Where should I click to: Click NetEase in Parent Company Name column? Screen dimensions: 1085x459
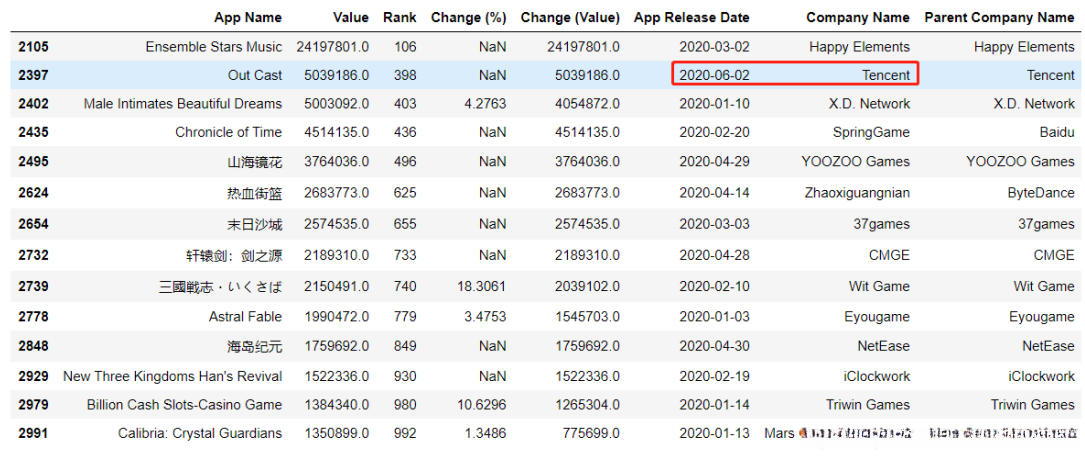[1049, 346]
